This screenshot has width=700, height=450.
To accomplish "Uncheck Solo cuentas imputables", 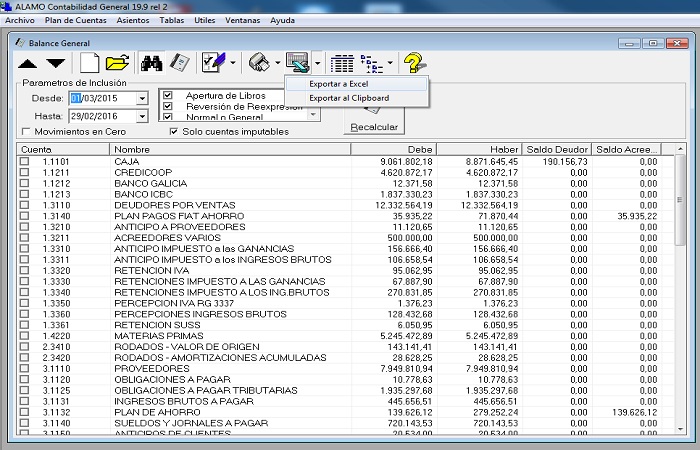I will tap(174, 131).
